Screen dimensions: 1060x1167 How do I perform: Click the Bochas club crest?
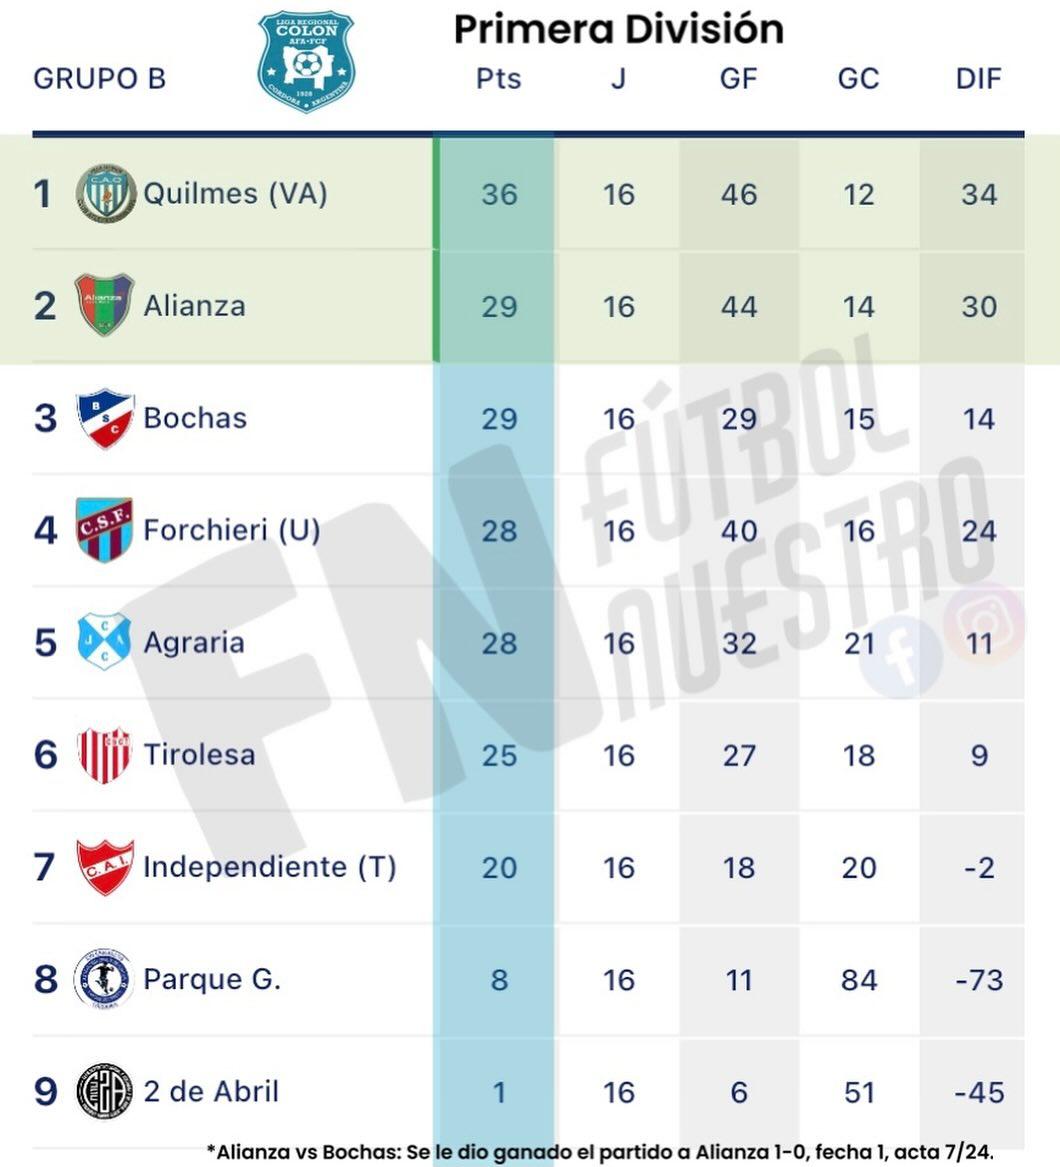[x=105, y=418]
